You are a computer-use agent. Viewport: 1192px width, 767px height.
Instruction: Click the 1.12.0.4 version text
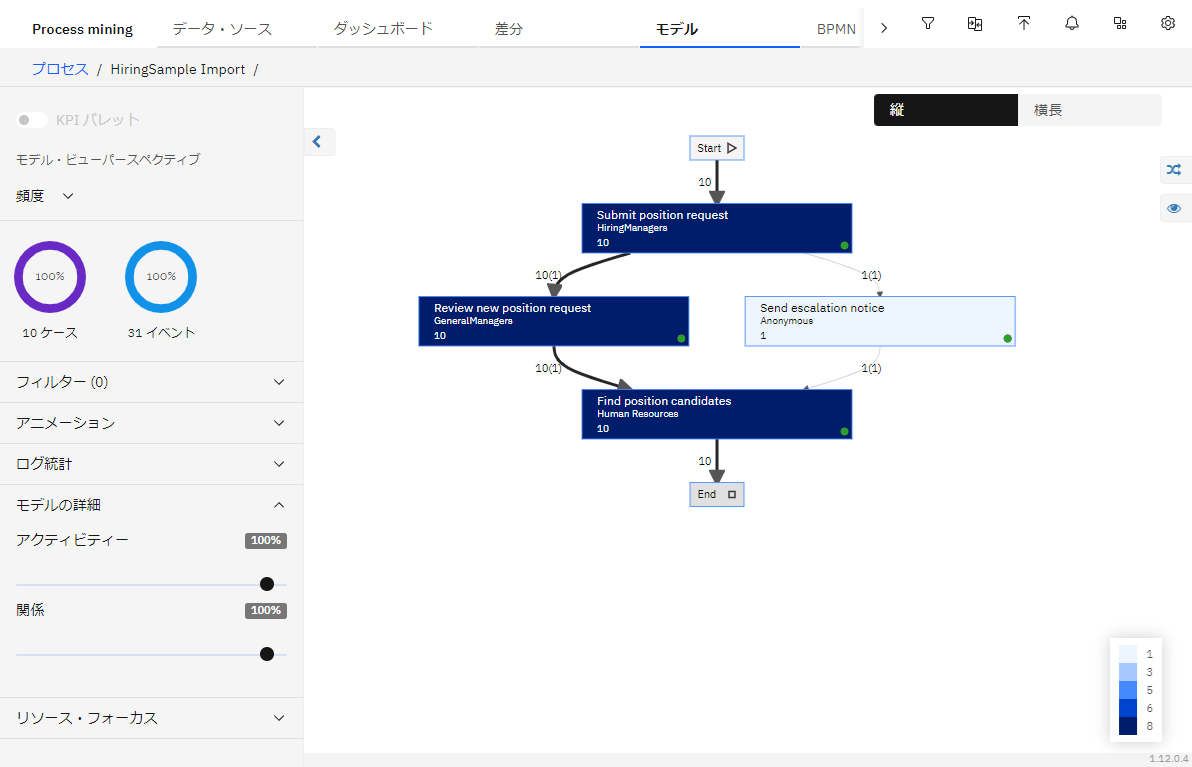(x=1168, y=759)
